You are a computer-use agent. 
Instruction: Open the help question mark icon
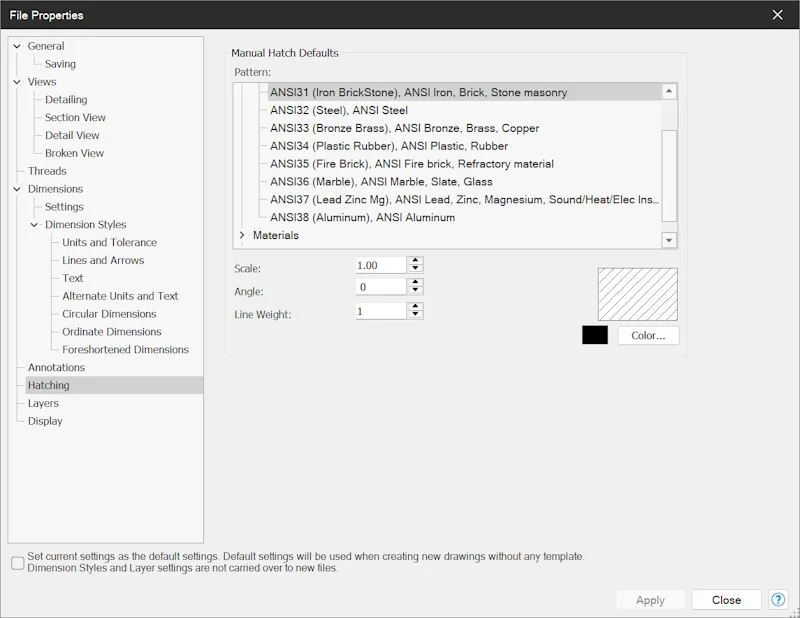(x=778, y=600)
